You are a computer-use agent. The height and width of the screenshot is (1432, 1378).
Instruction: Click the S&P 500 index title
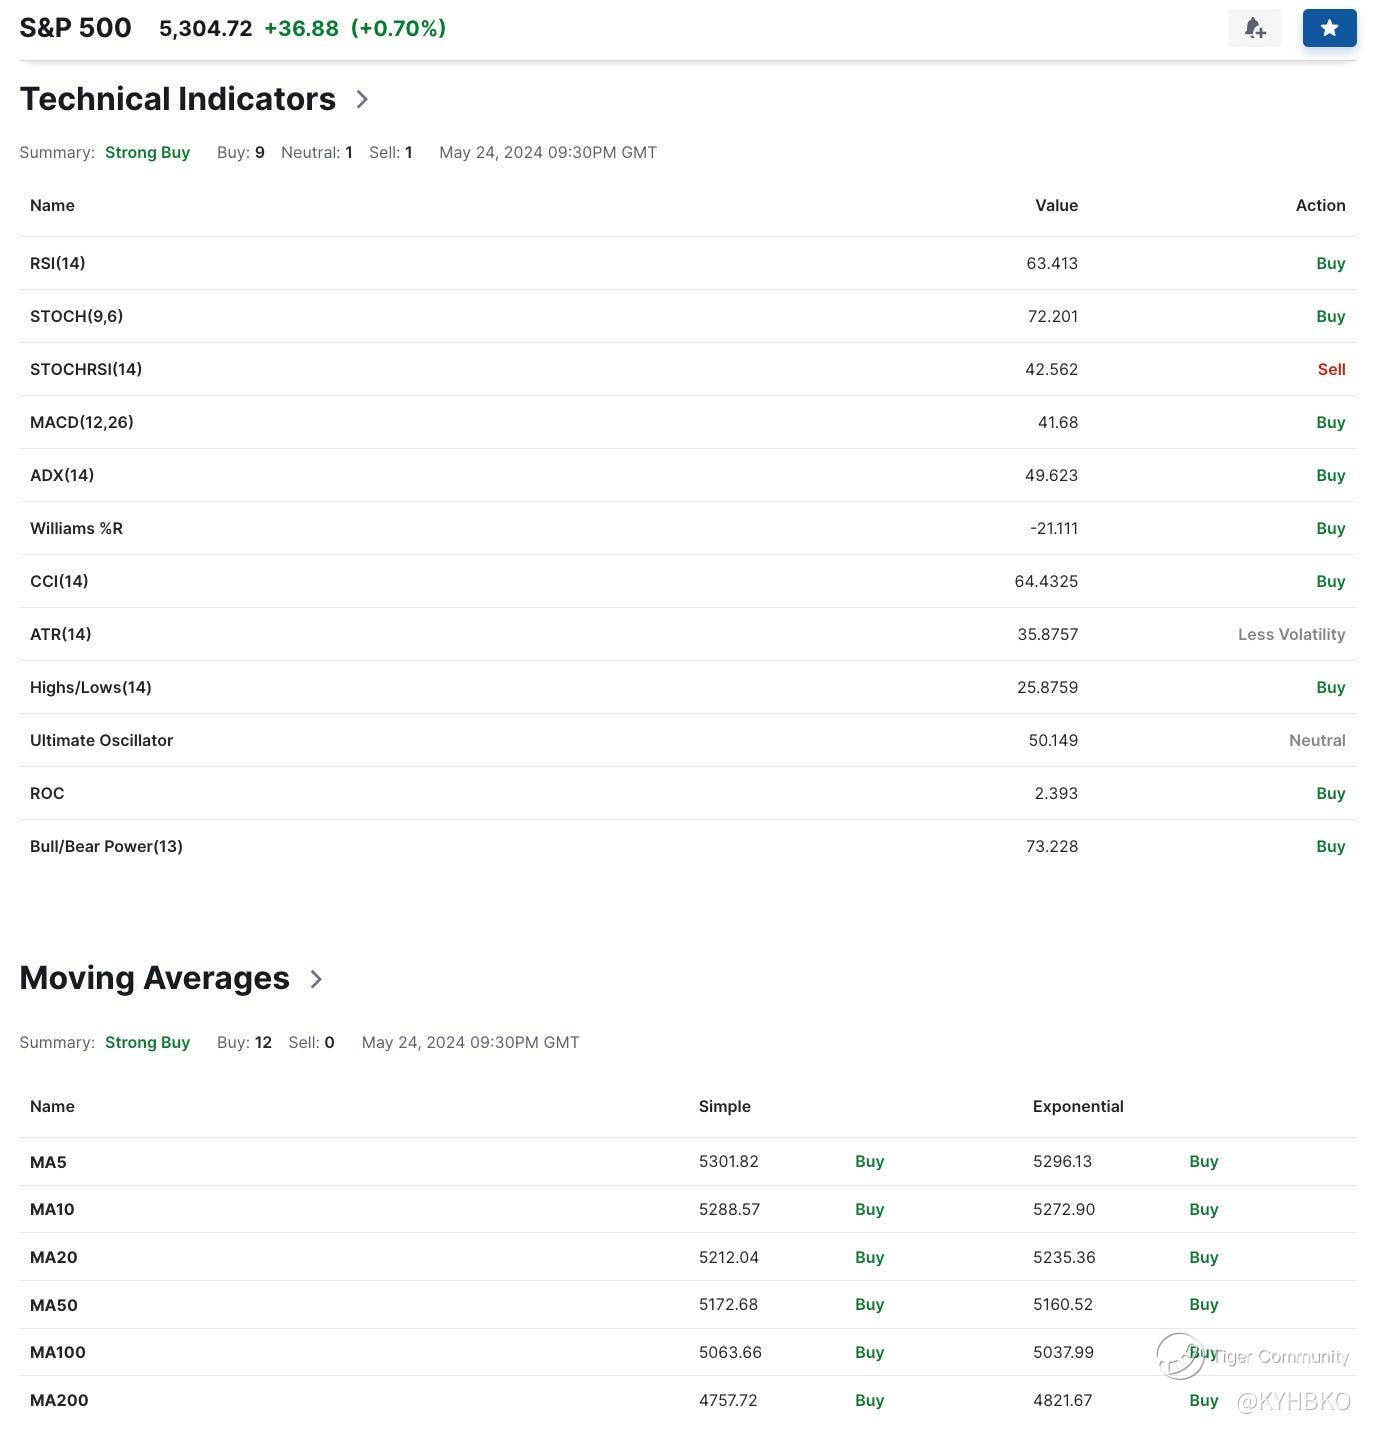[76, 28]
